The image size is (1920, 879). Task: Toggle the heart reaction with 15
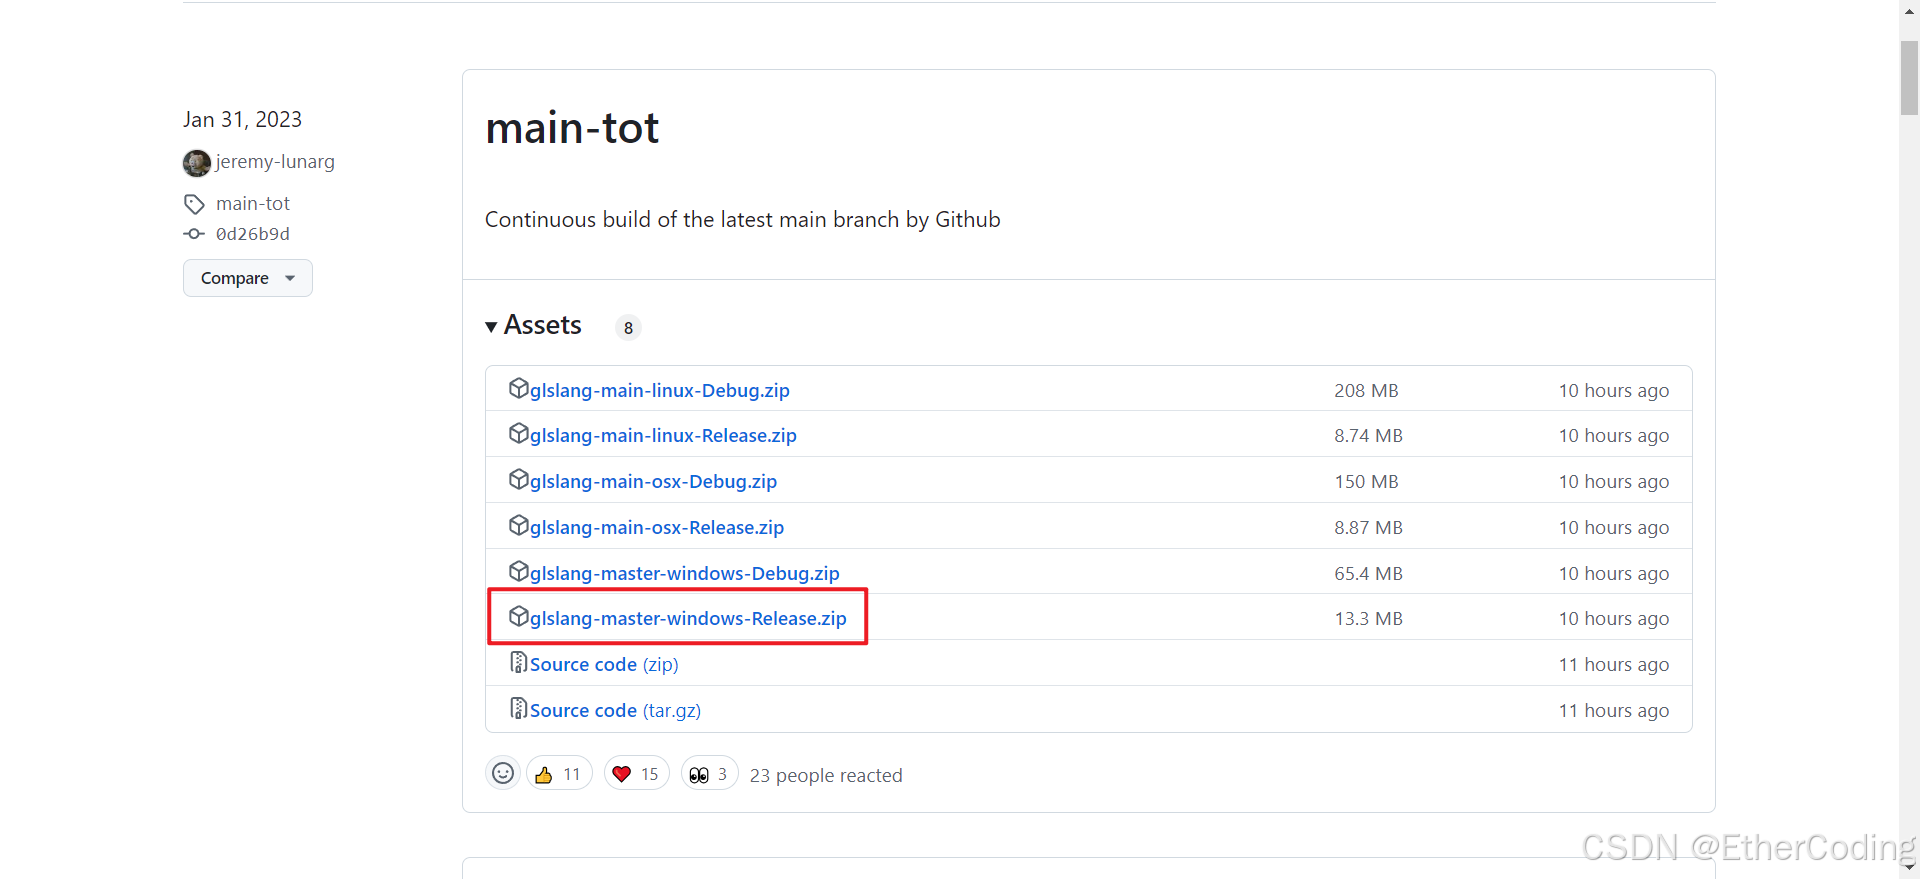(x=636, y=774)
